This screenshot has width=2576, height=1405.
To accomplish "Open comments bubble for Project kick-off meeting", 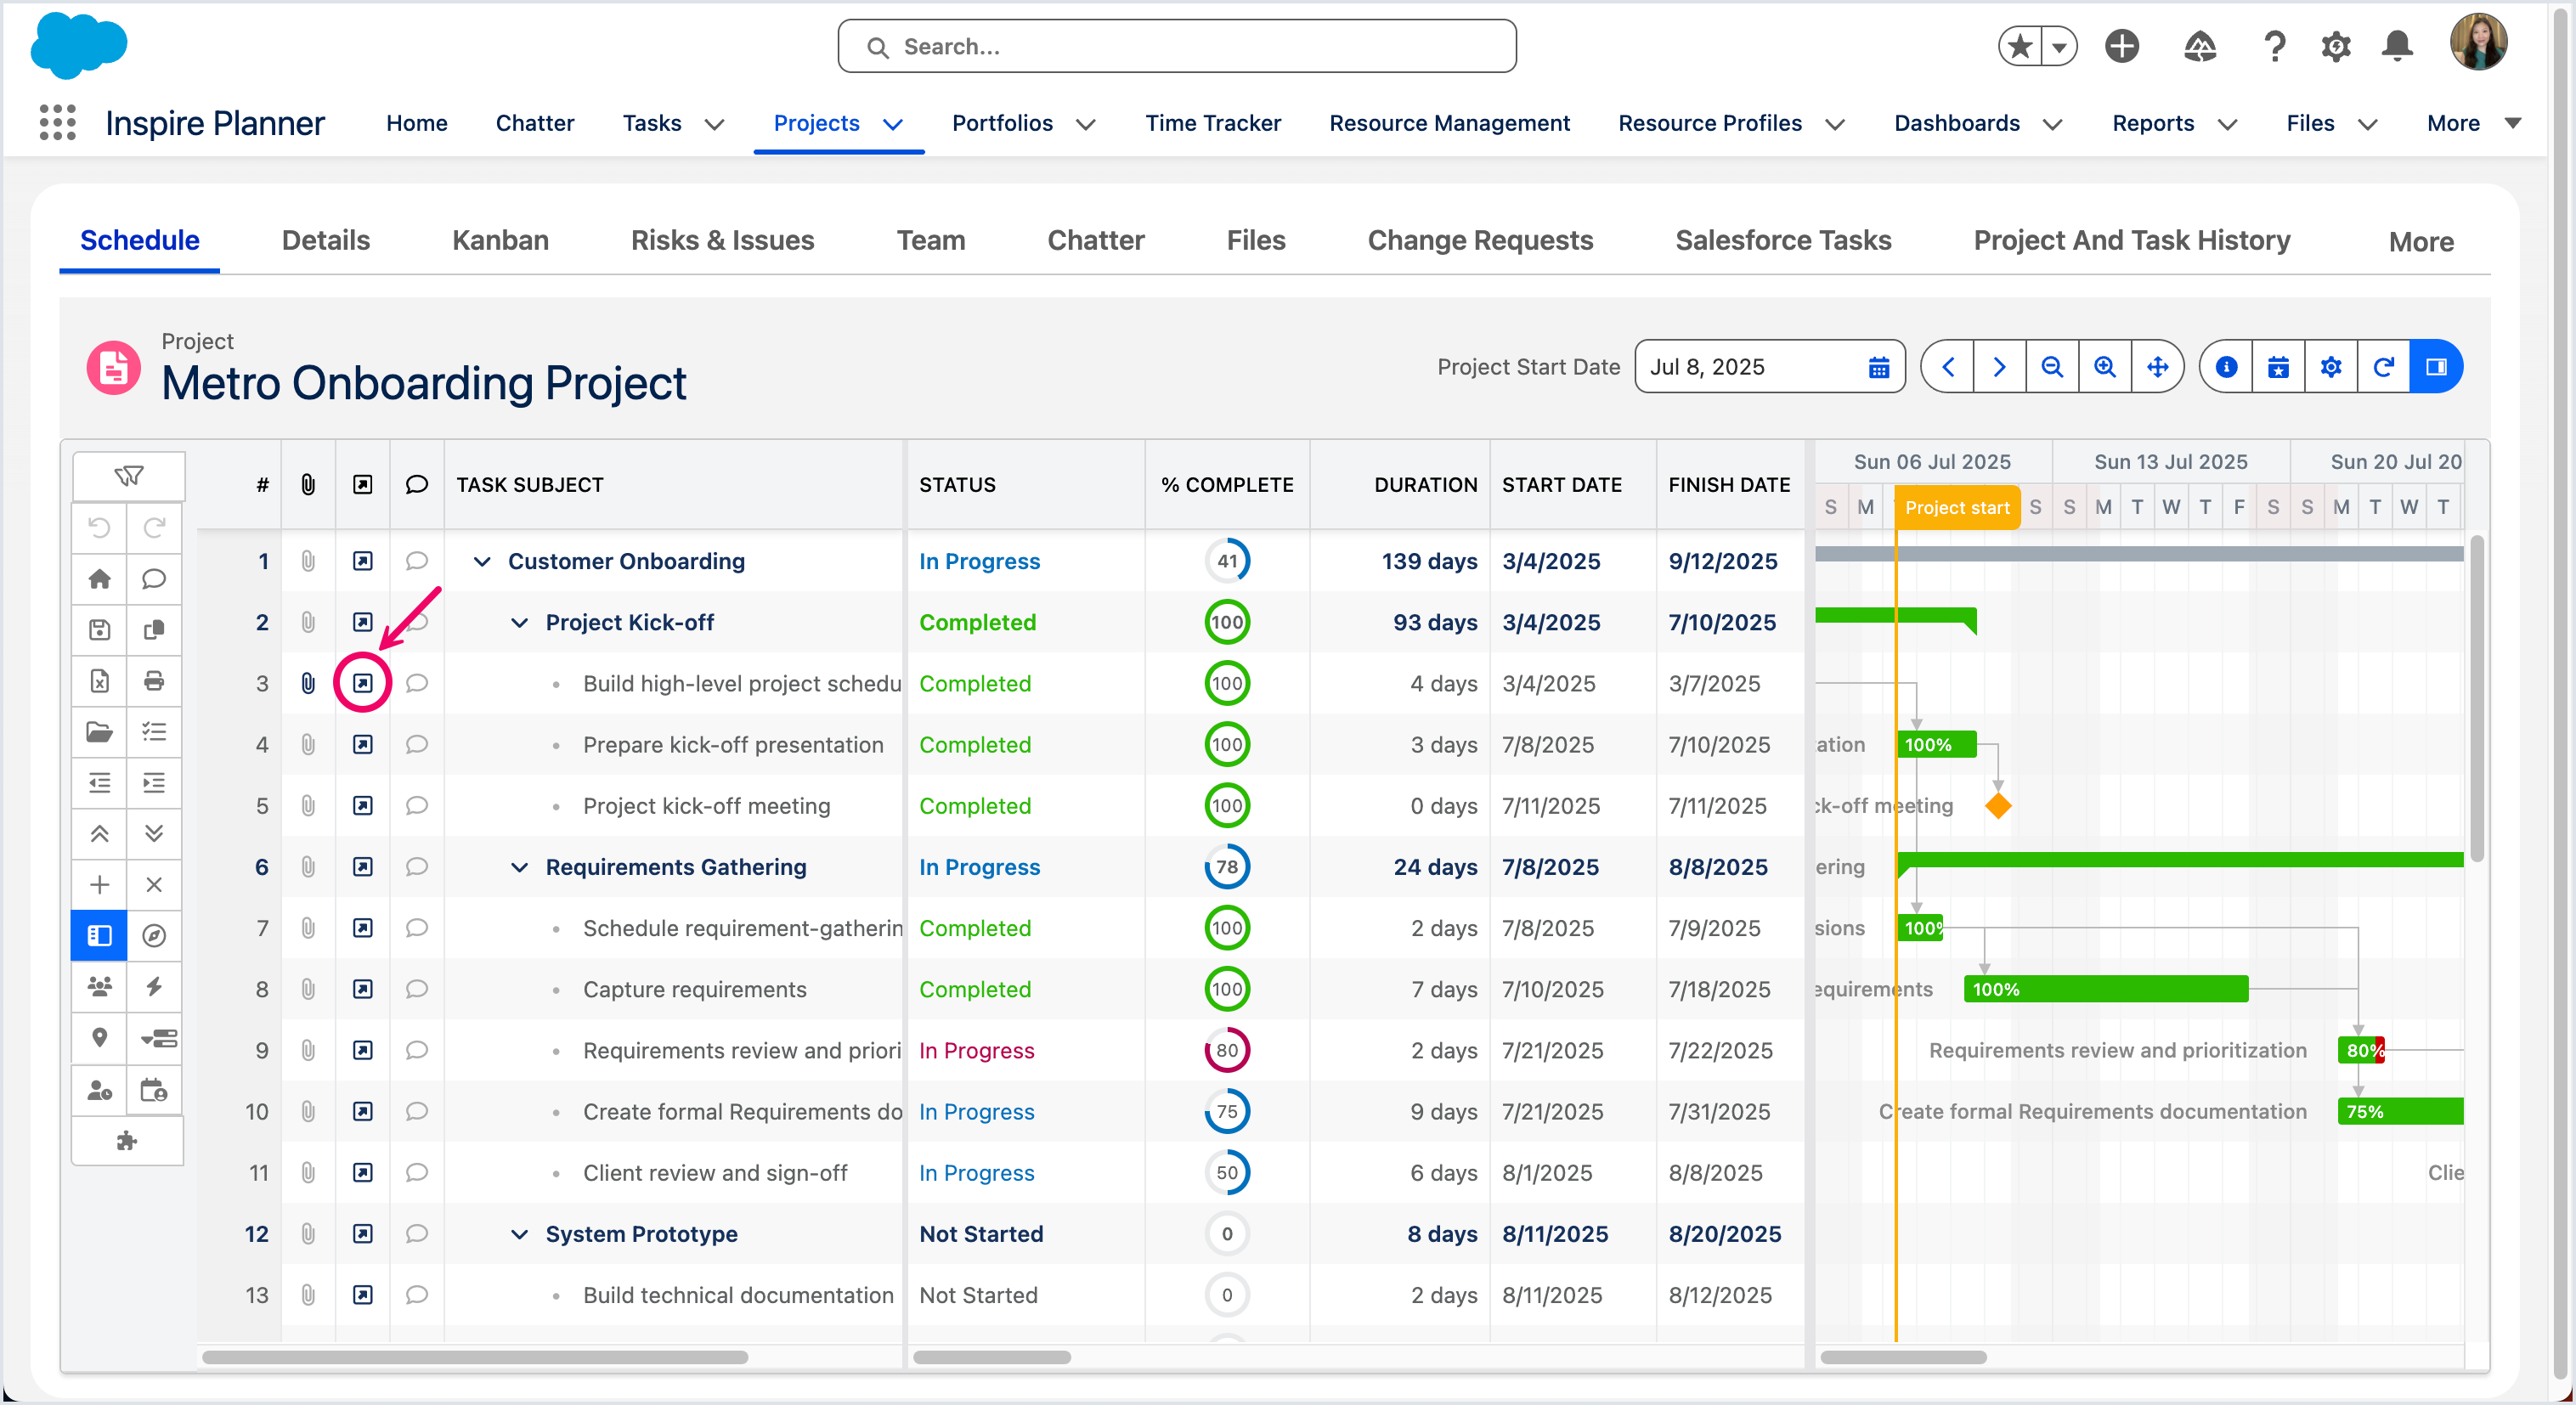I will [417, 806].
